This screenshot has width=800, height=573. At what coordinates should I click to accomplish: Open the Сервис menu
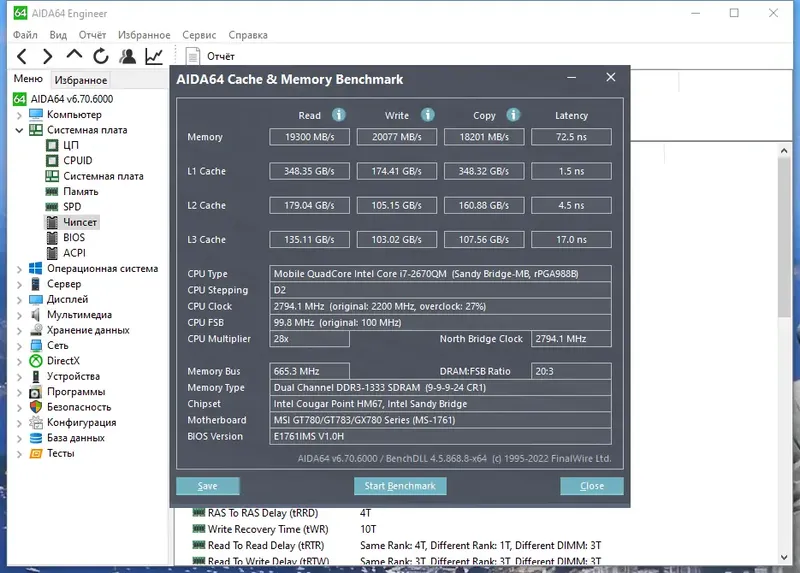coord(199,35)
